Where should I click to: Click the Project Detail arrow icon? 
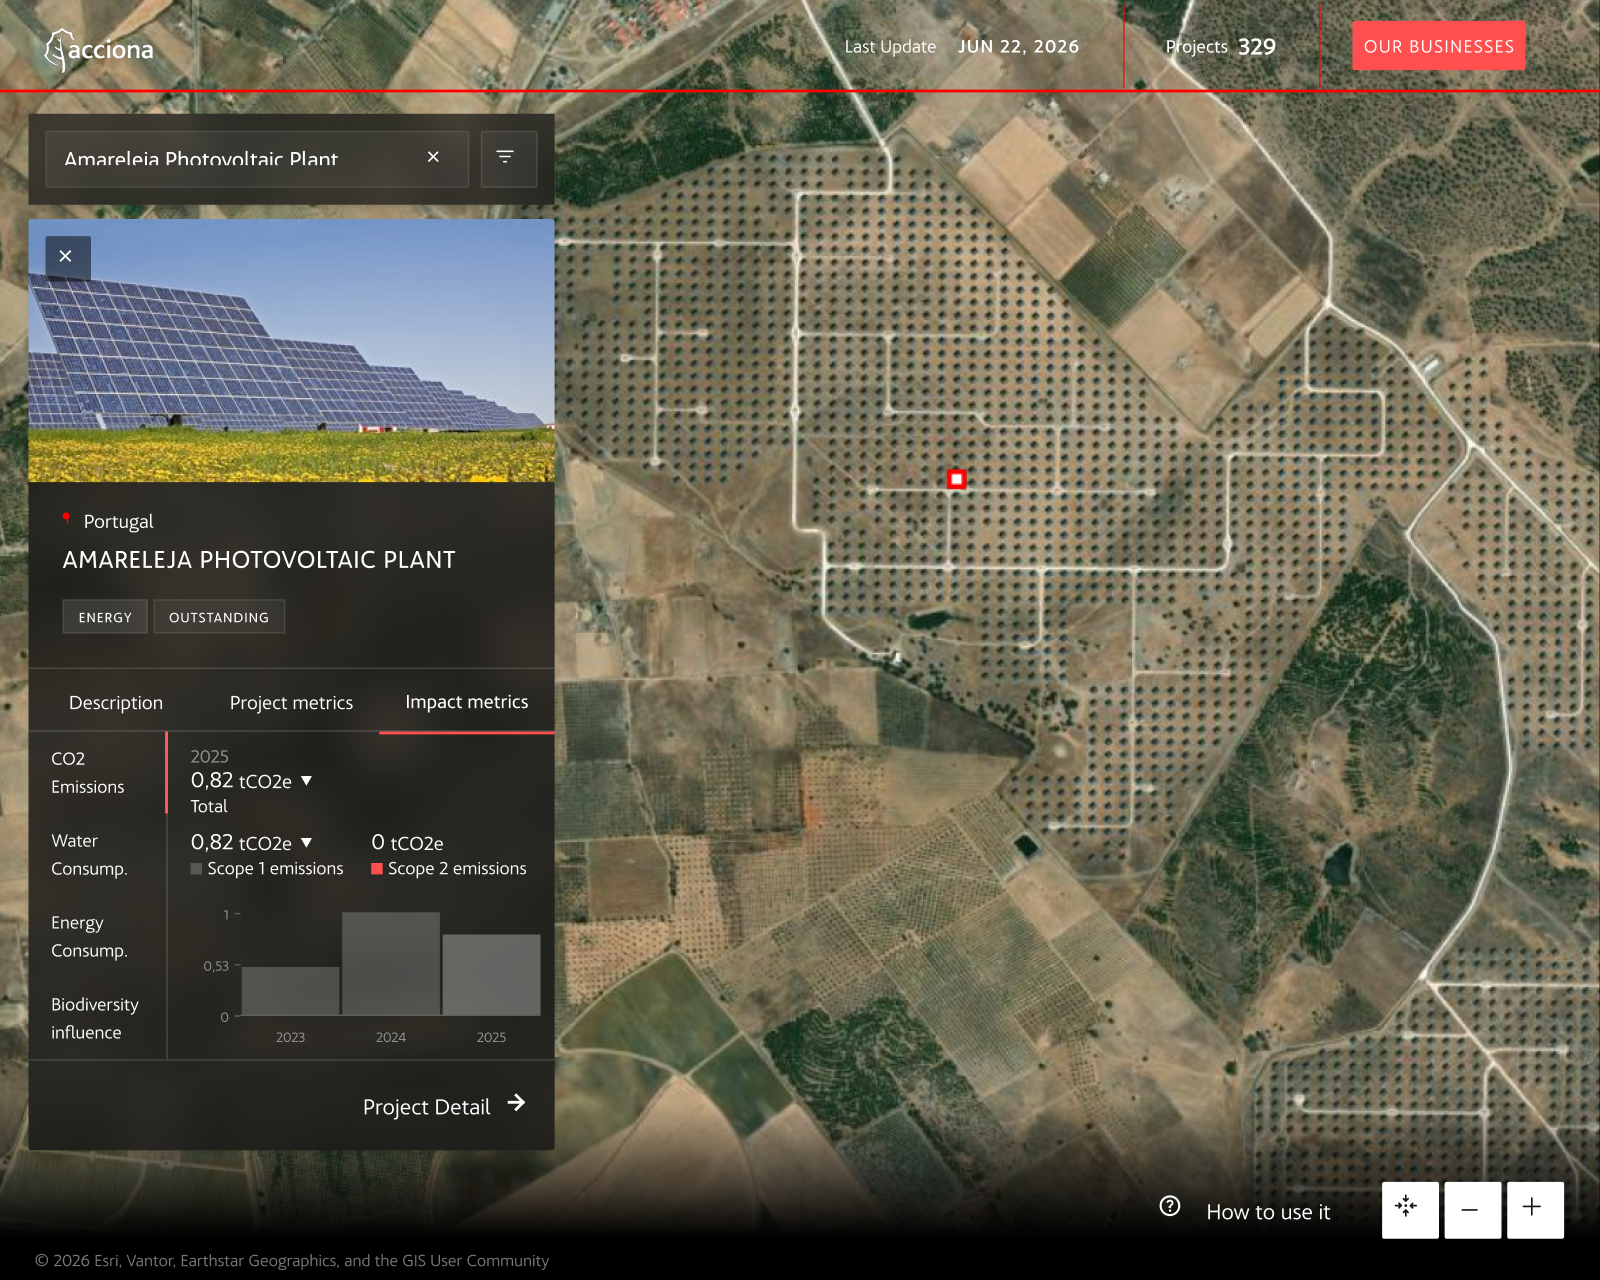pos(516,1103)
